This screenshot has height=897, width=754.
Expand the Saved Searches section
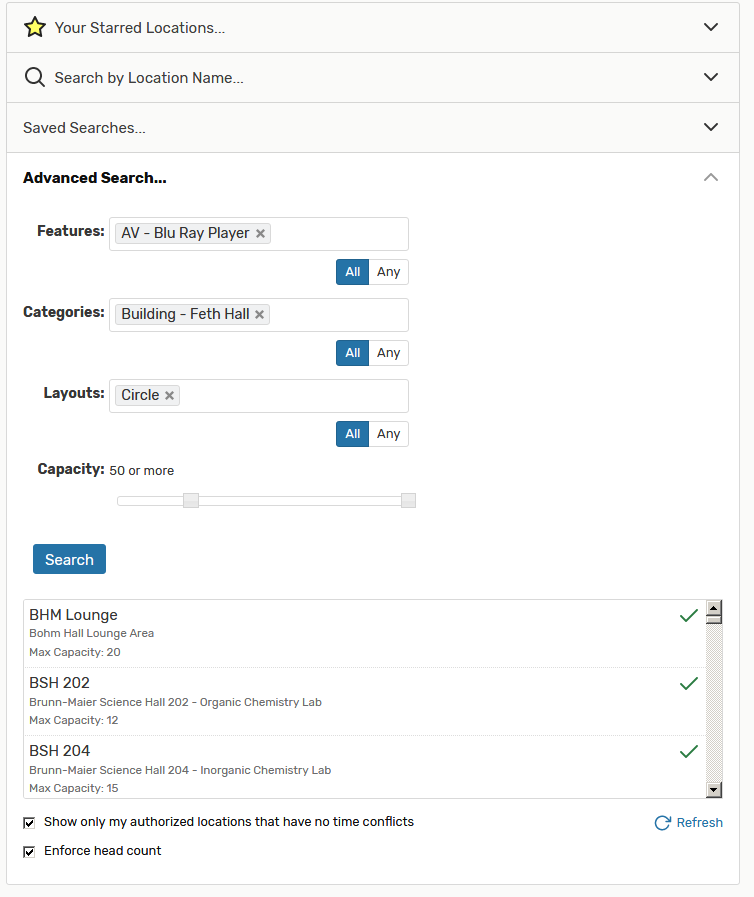pos(711,128)
